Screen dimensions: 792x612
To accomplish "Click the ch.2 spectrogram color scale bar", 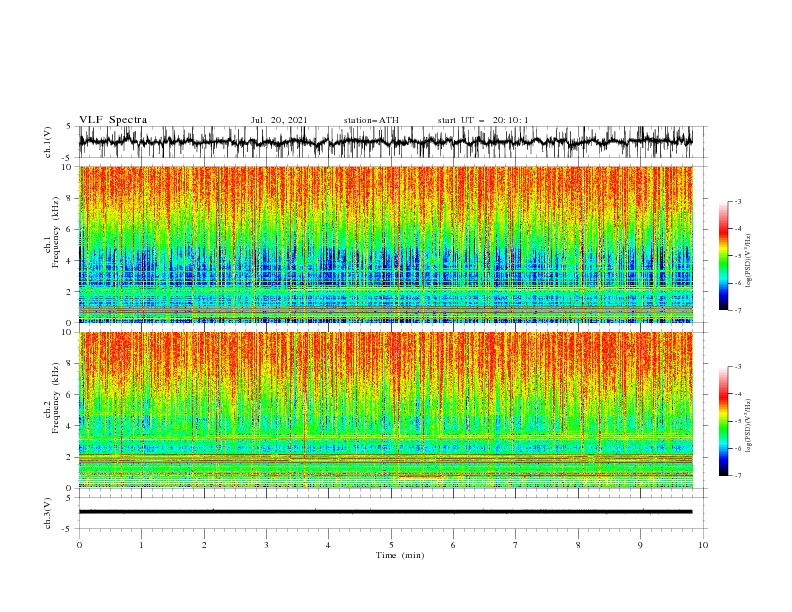I will pos(724,421).
